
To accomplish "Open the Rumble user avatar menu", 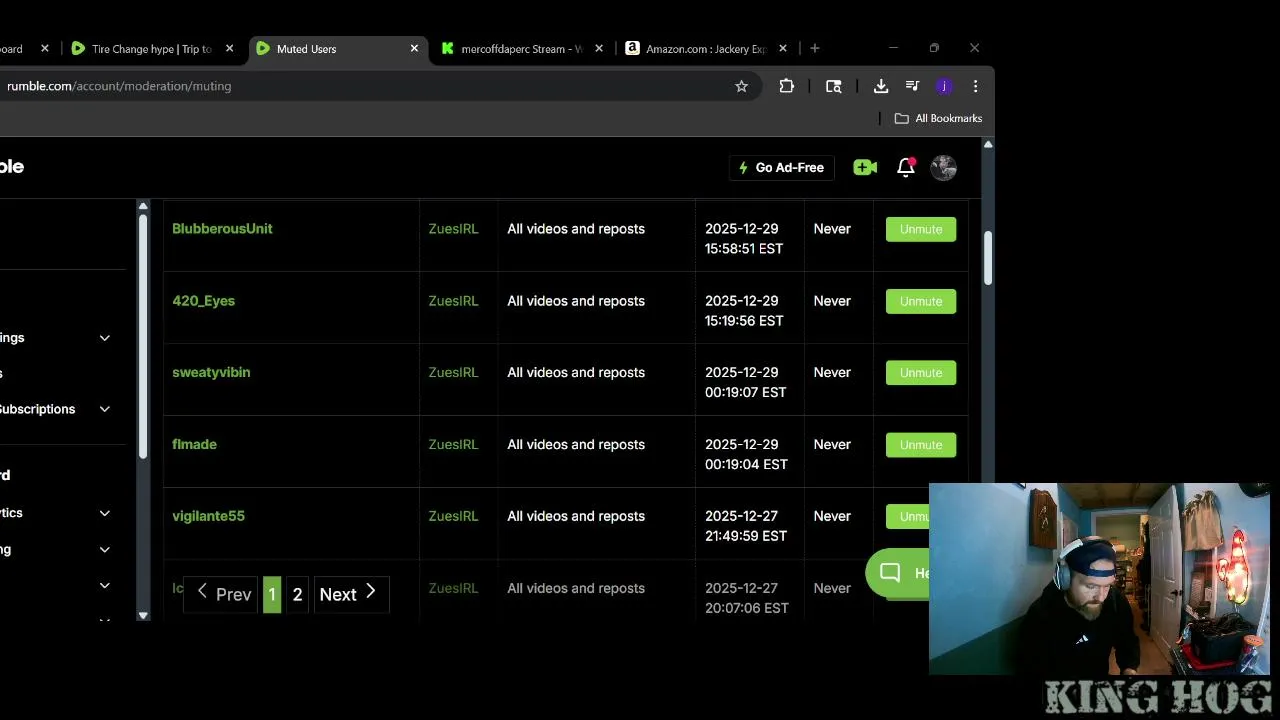I will [944, 168].
